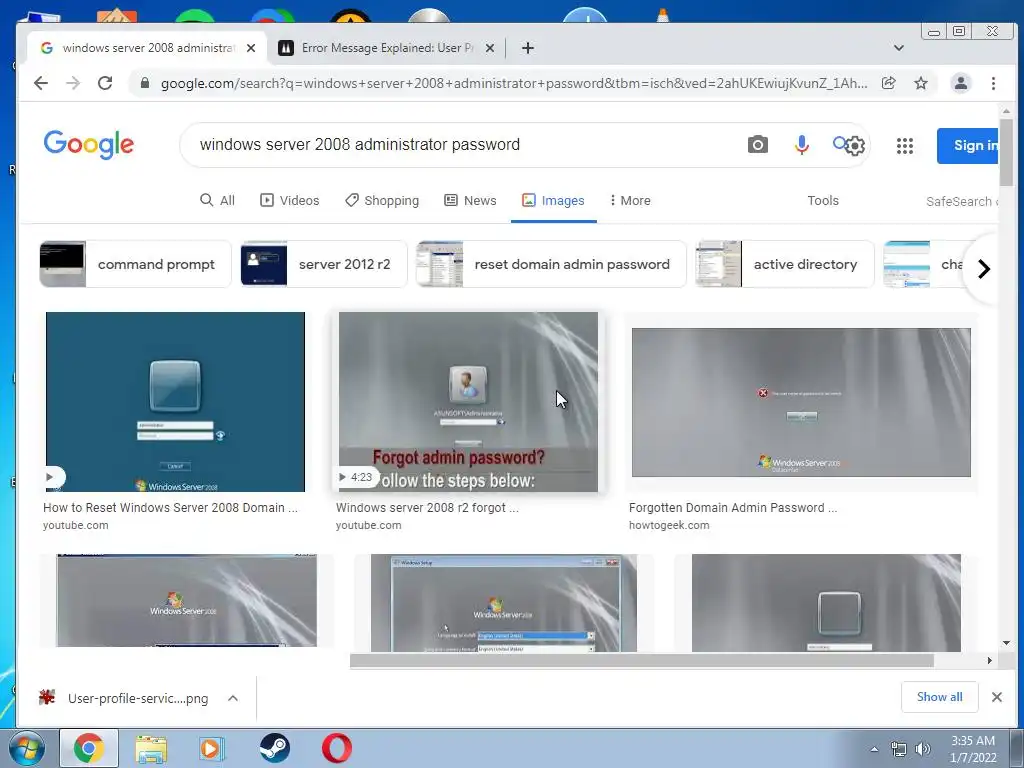
Task: Open the Windows Start menu
Action: pos(26,748)
